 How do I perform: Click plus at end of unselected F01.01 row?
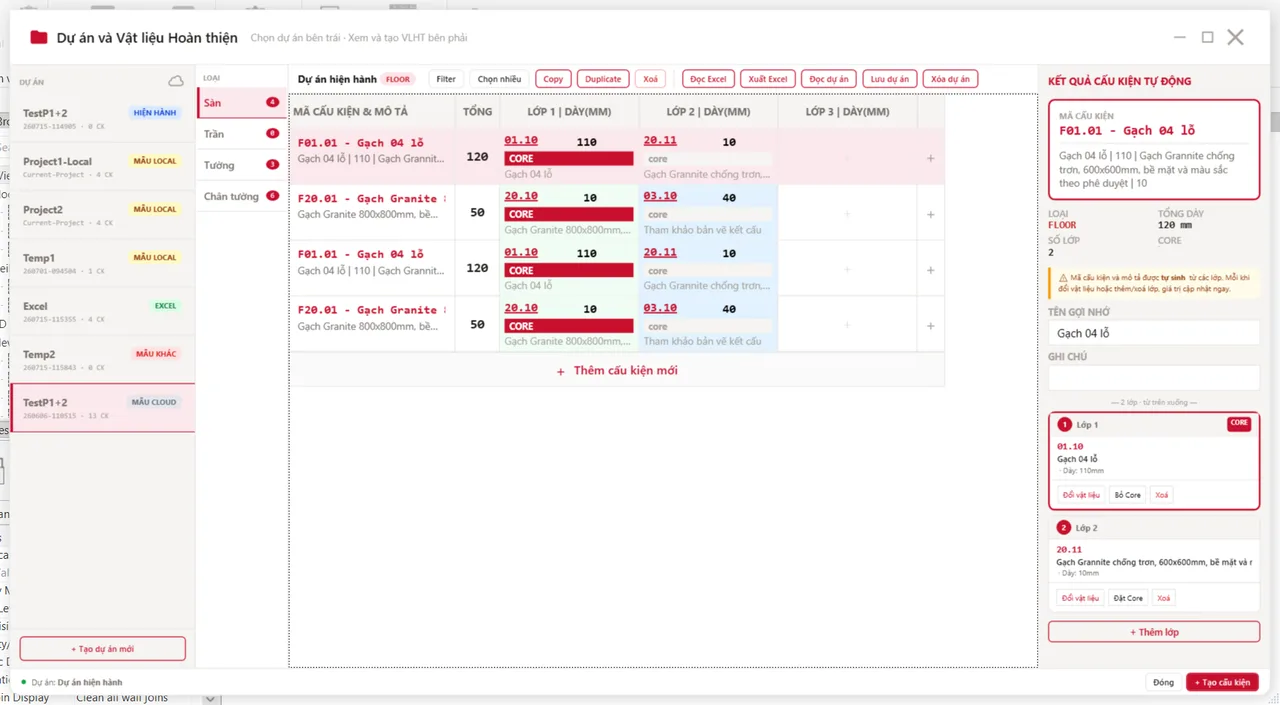(930, 270)
